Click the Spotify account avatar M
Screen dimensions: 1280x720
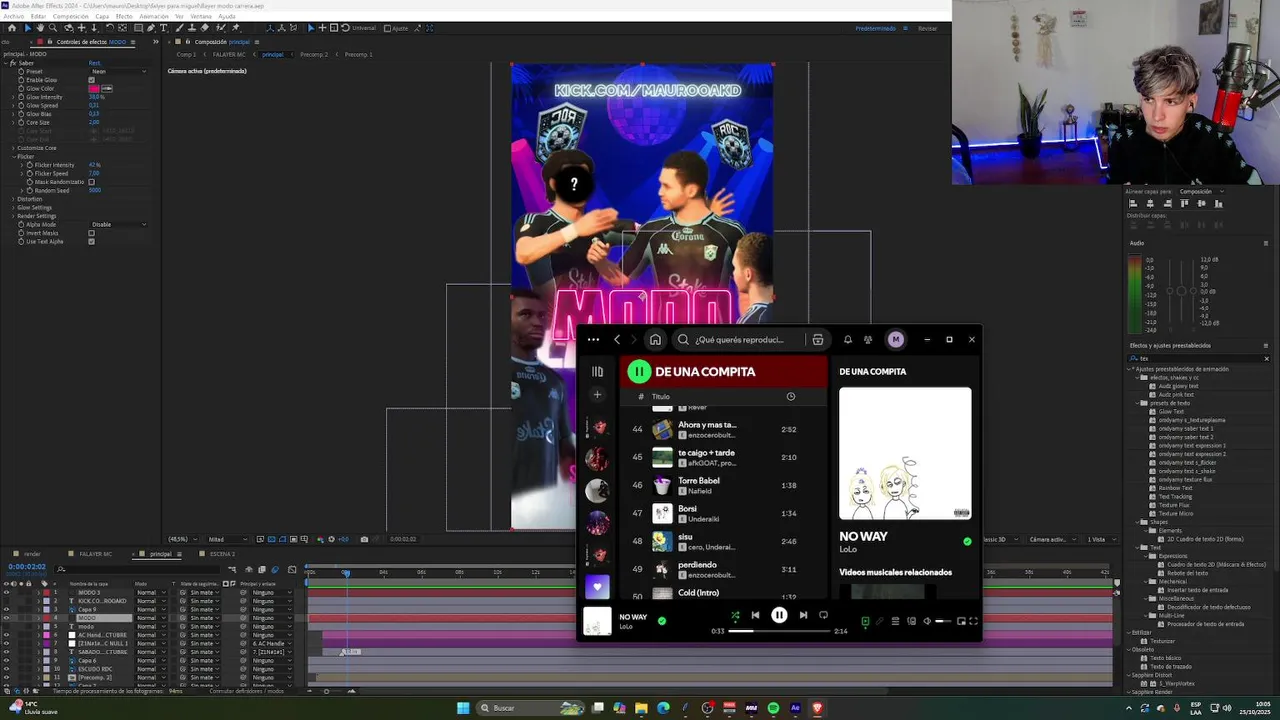click(896, 340)
